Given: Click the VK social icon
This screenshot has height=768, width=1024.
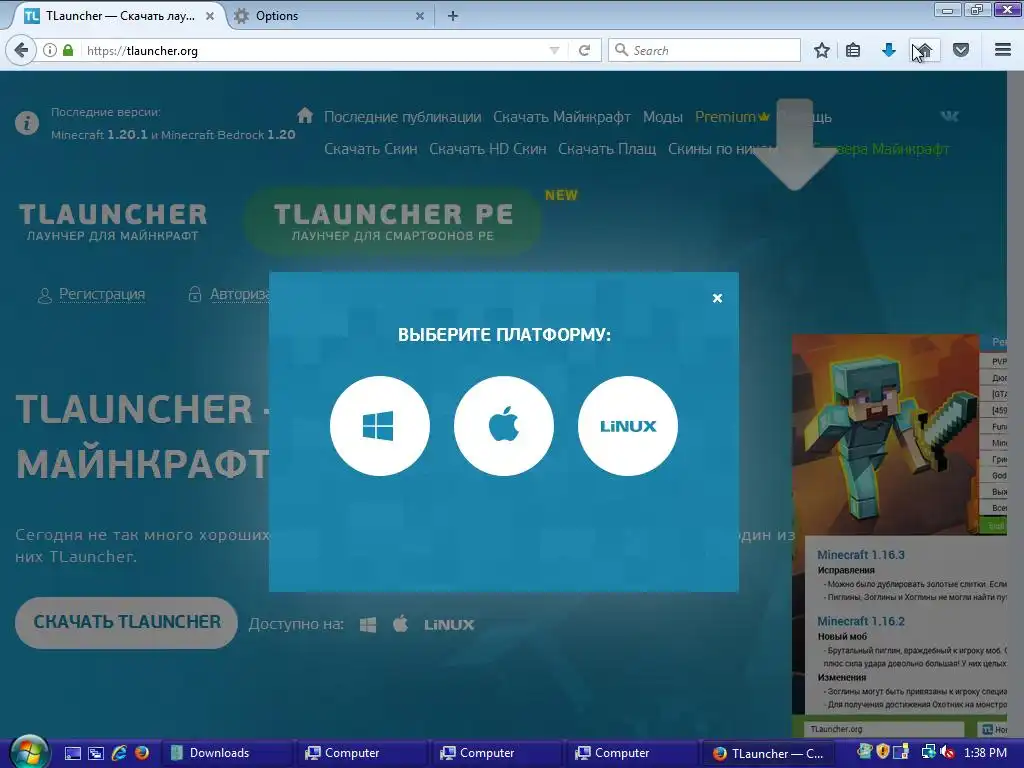Looking at the screenshot, I should click(x=950, y=116).
